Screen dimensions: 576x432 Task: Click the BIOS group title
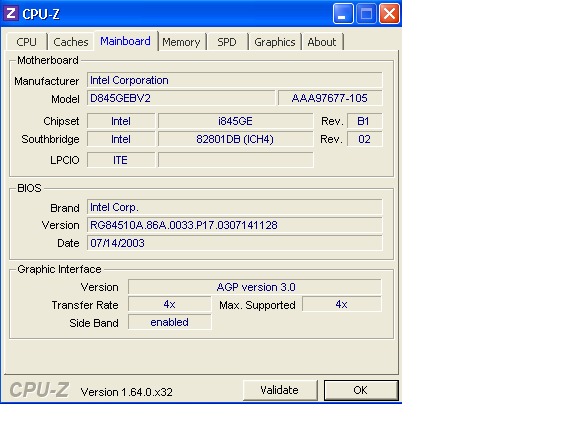coord(29,188)
